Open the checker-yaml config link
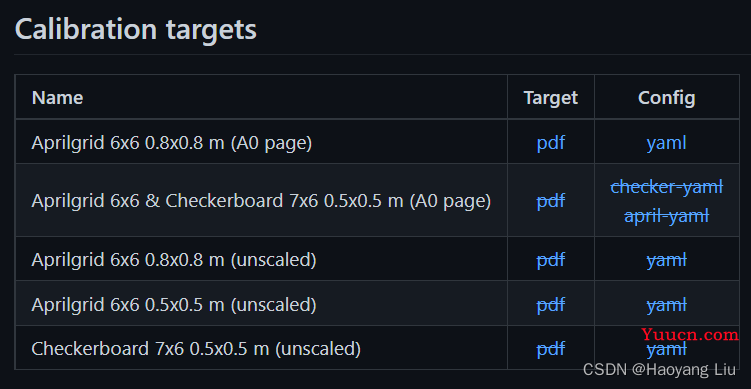Screen dimensions: 751x389 (666, 186)
